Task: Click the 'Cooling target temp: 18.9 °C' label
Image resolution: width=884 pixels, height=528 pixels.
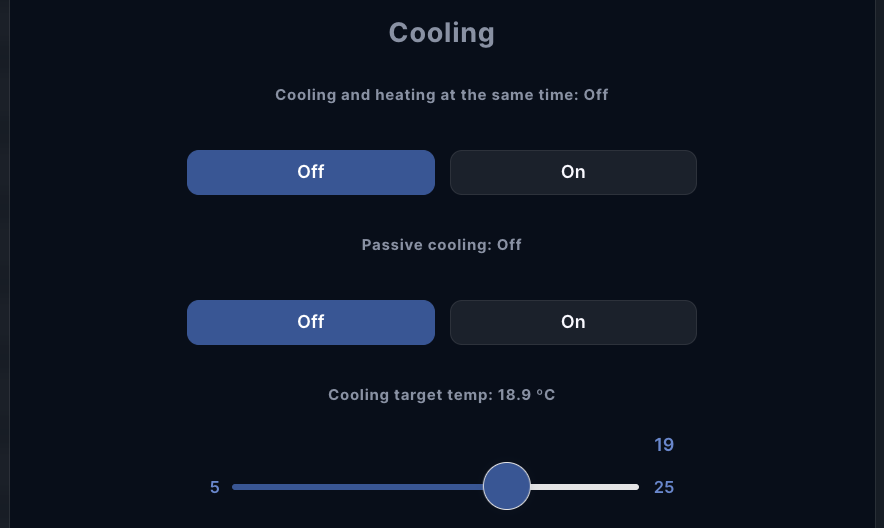Action: point(441,395)
